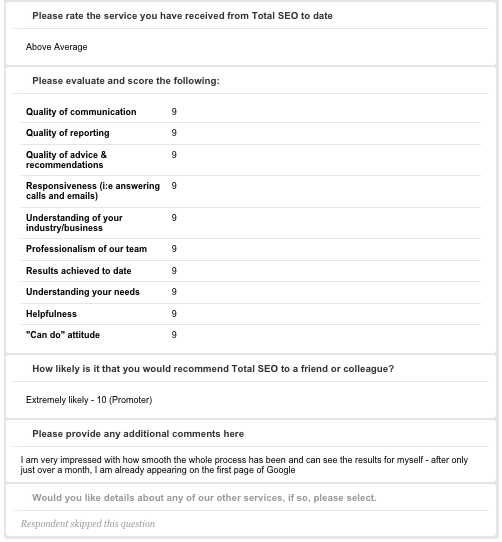
Task: Click the 'Helpfulness' row label
Action: 52,314
